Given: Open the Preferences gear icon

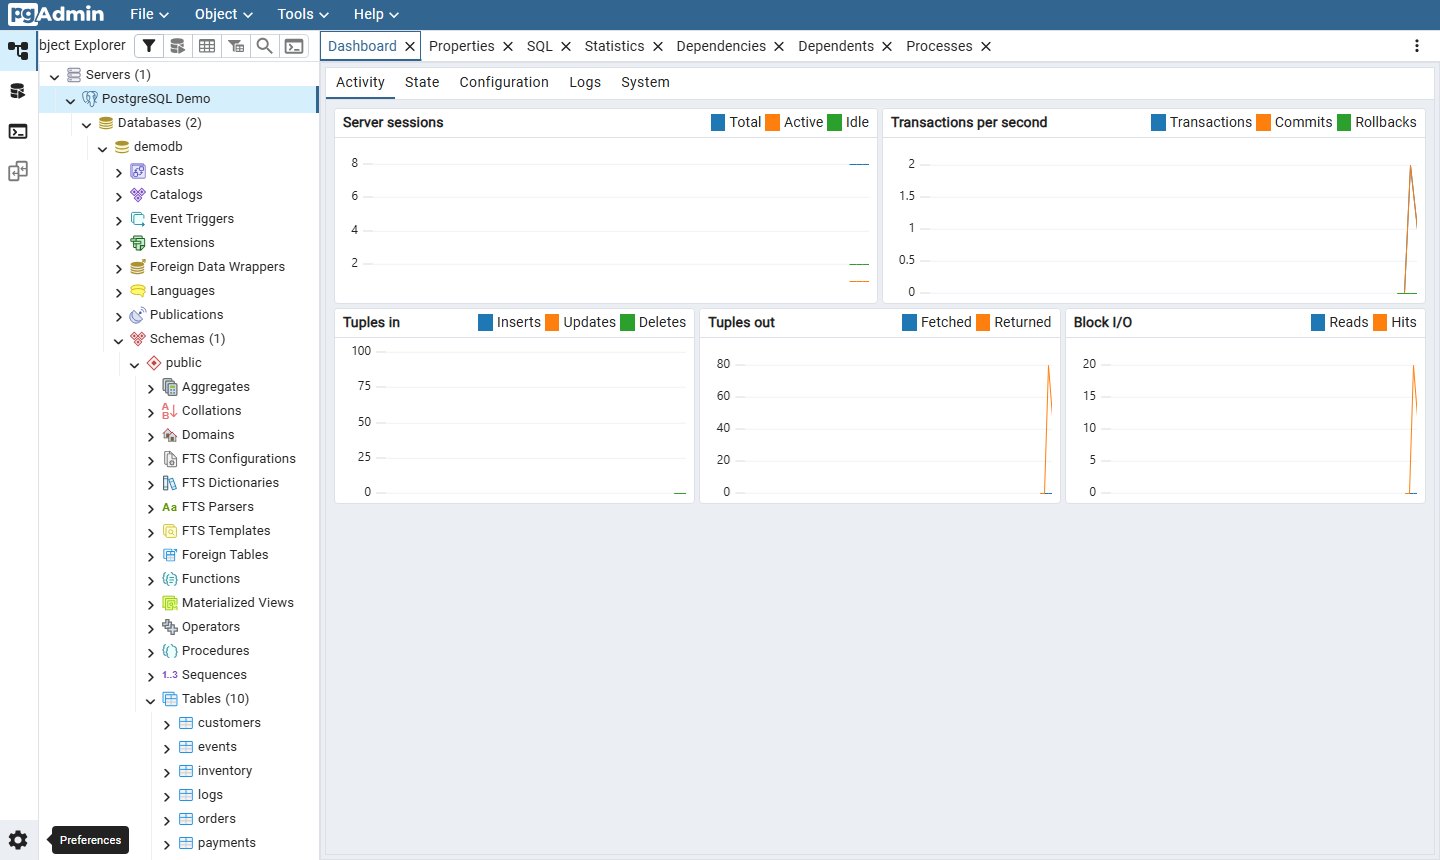Looking at the screenshot, I should click(x=18, y=840).
